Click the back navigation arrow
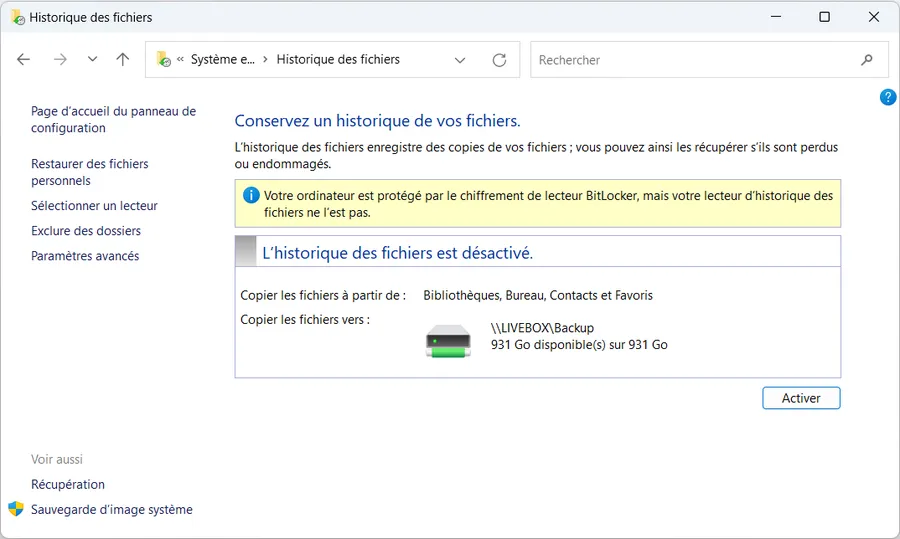Viewport: 900px width, 539px height. [24, 60]
